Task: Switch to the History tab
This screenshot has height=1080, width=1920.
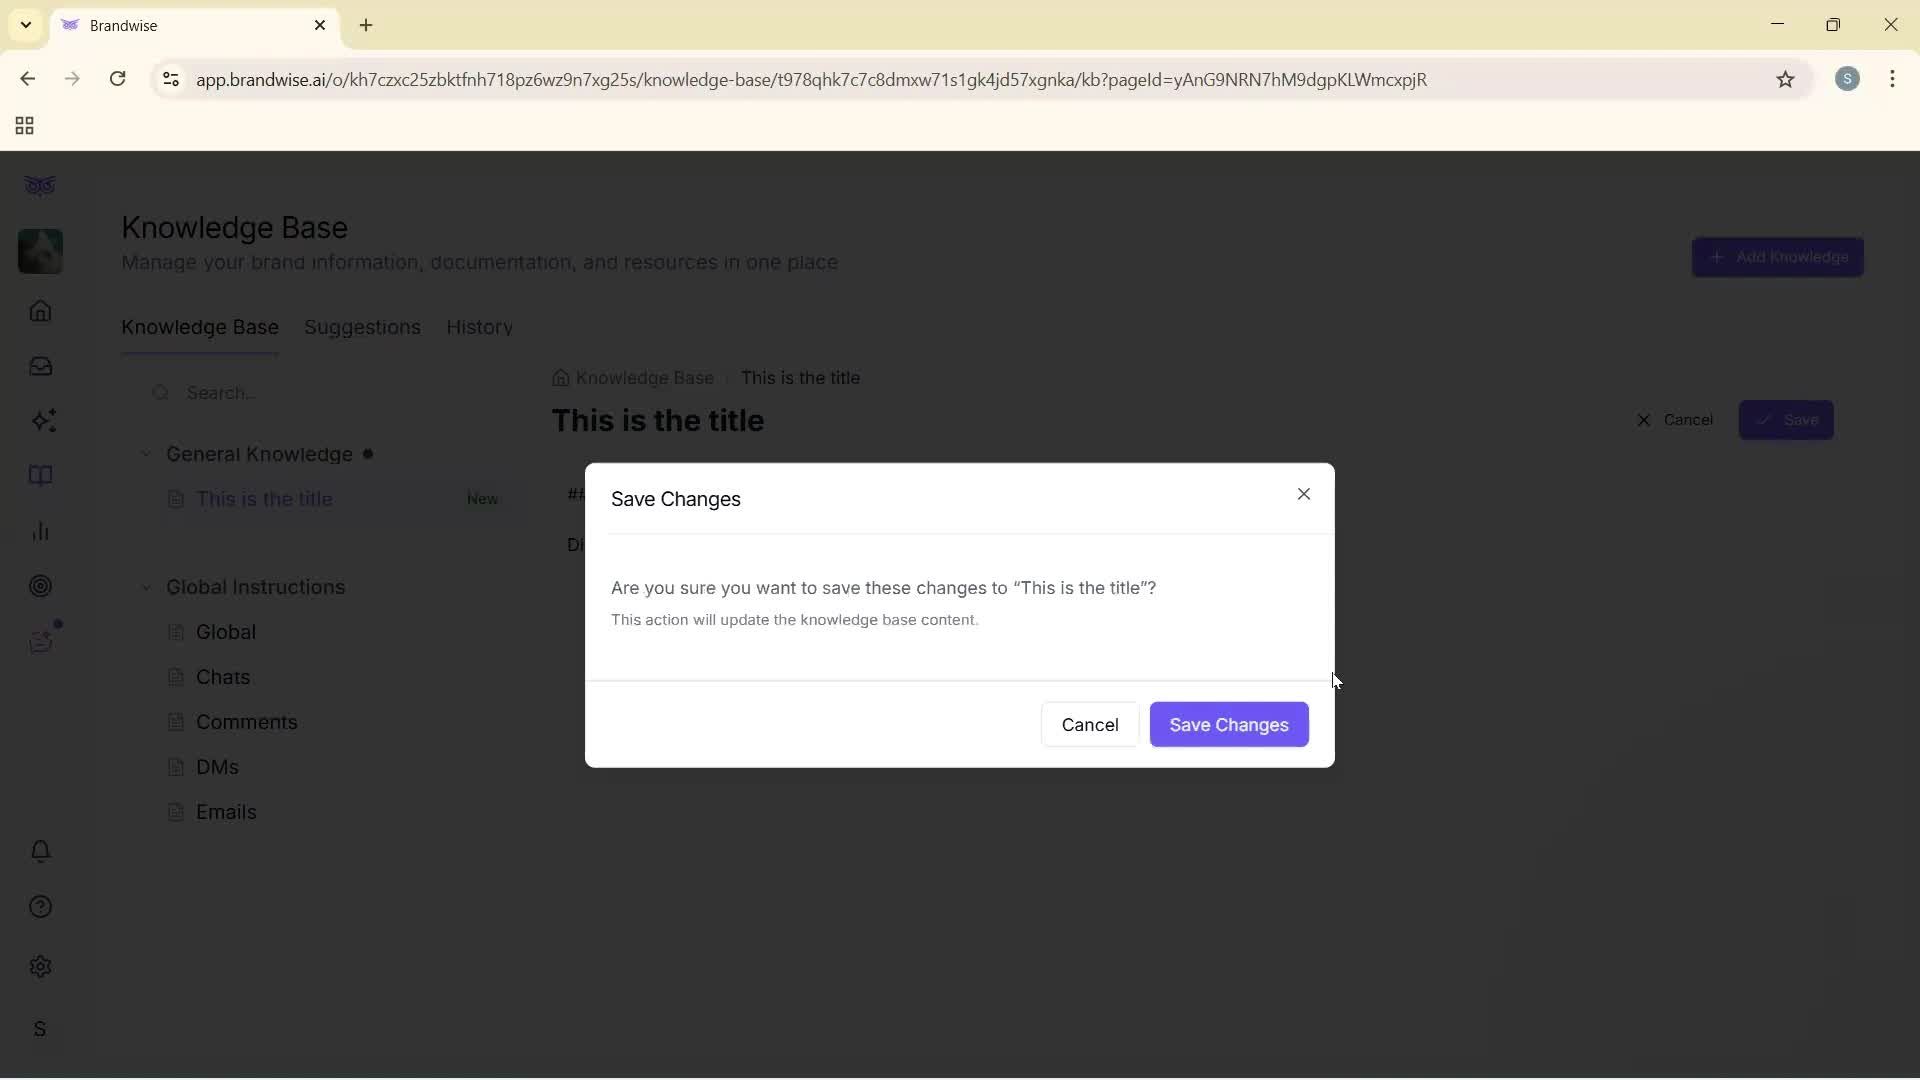Action: tap(479, 327)
